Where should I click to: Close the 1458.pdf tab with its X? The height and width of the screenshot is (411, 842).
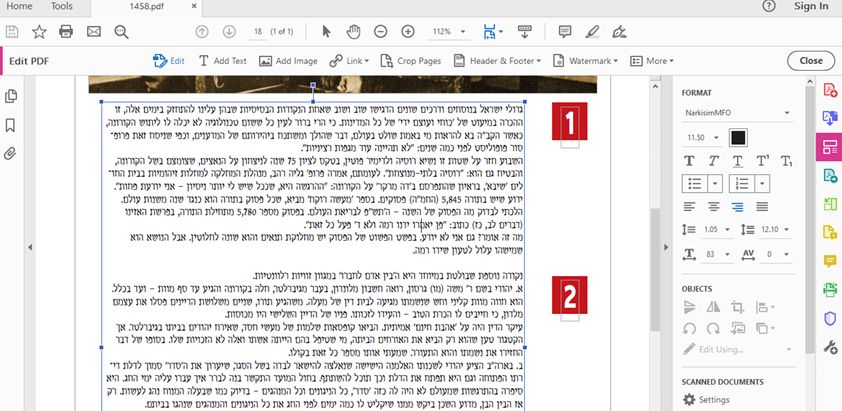coord(194,6)
